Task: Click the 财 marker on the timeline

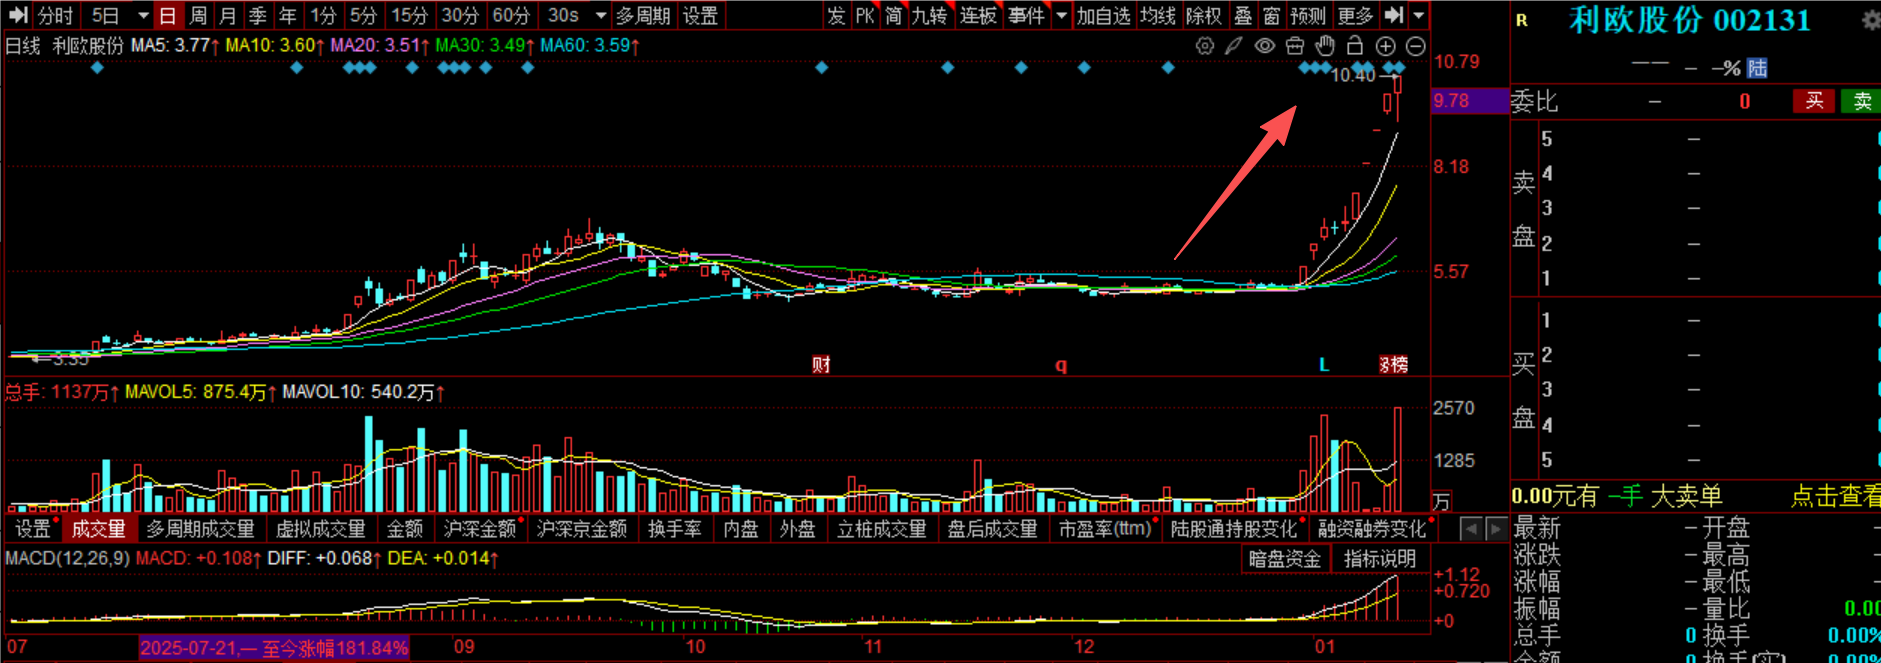Action: pyautogui.click(x=821, y=365)
